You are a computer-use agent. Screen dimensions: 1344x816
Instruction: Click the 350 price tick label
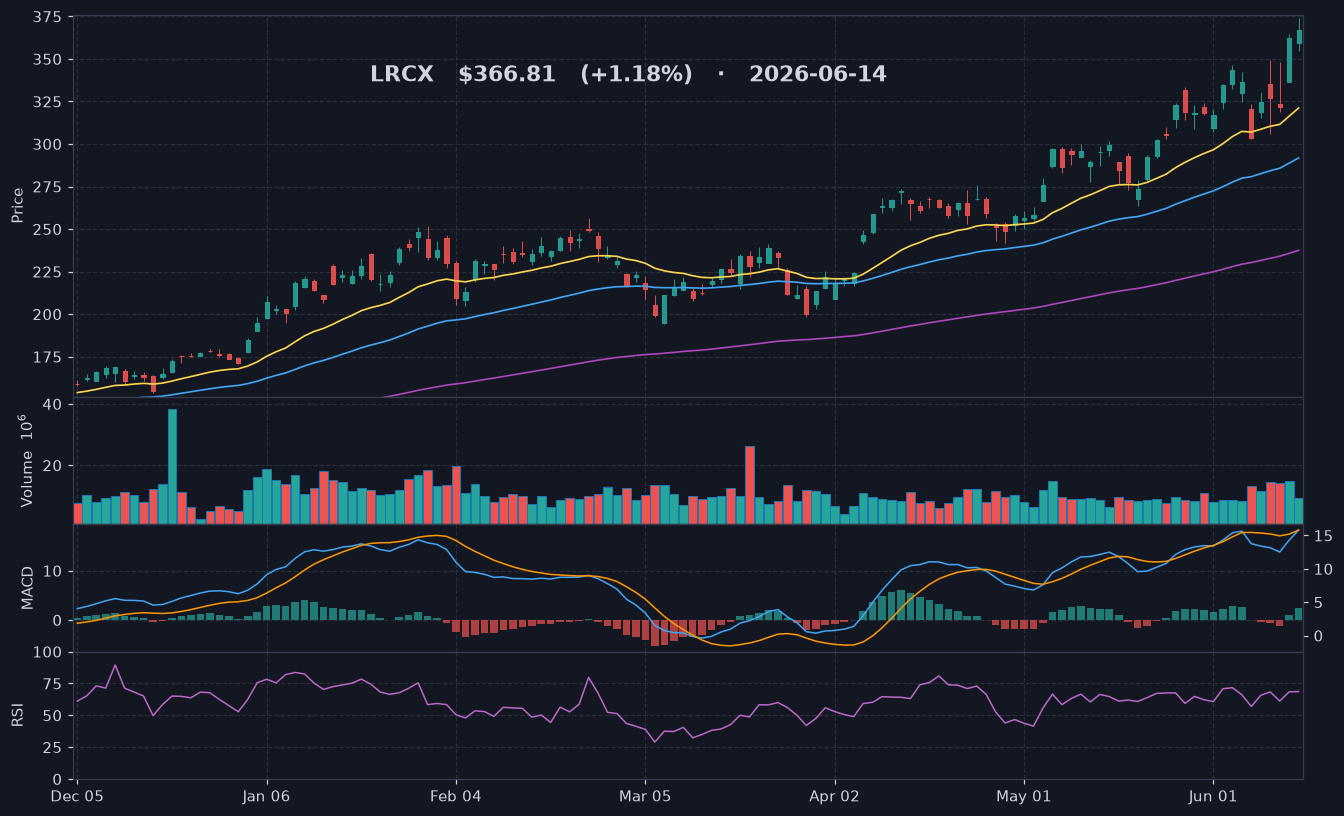pyautogui.click(x=48, y=60)
